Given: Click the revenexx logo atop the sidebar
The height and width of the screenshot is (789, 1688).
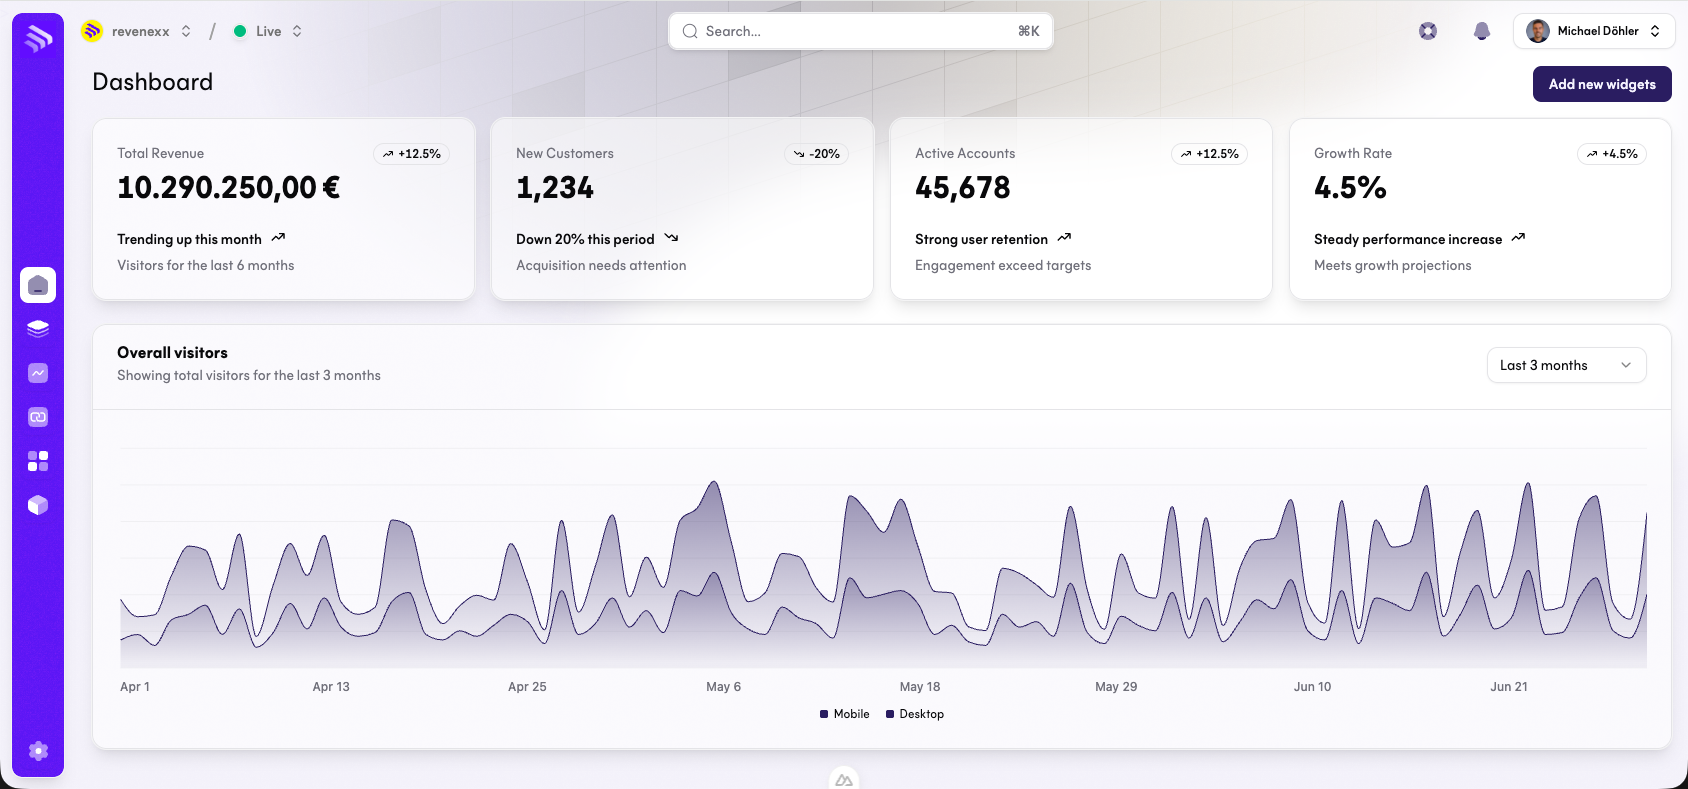Looking at the screenshot, I should [x=38, y=39].
